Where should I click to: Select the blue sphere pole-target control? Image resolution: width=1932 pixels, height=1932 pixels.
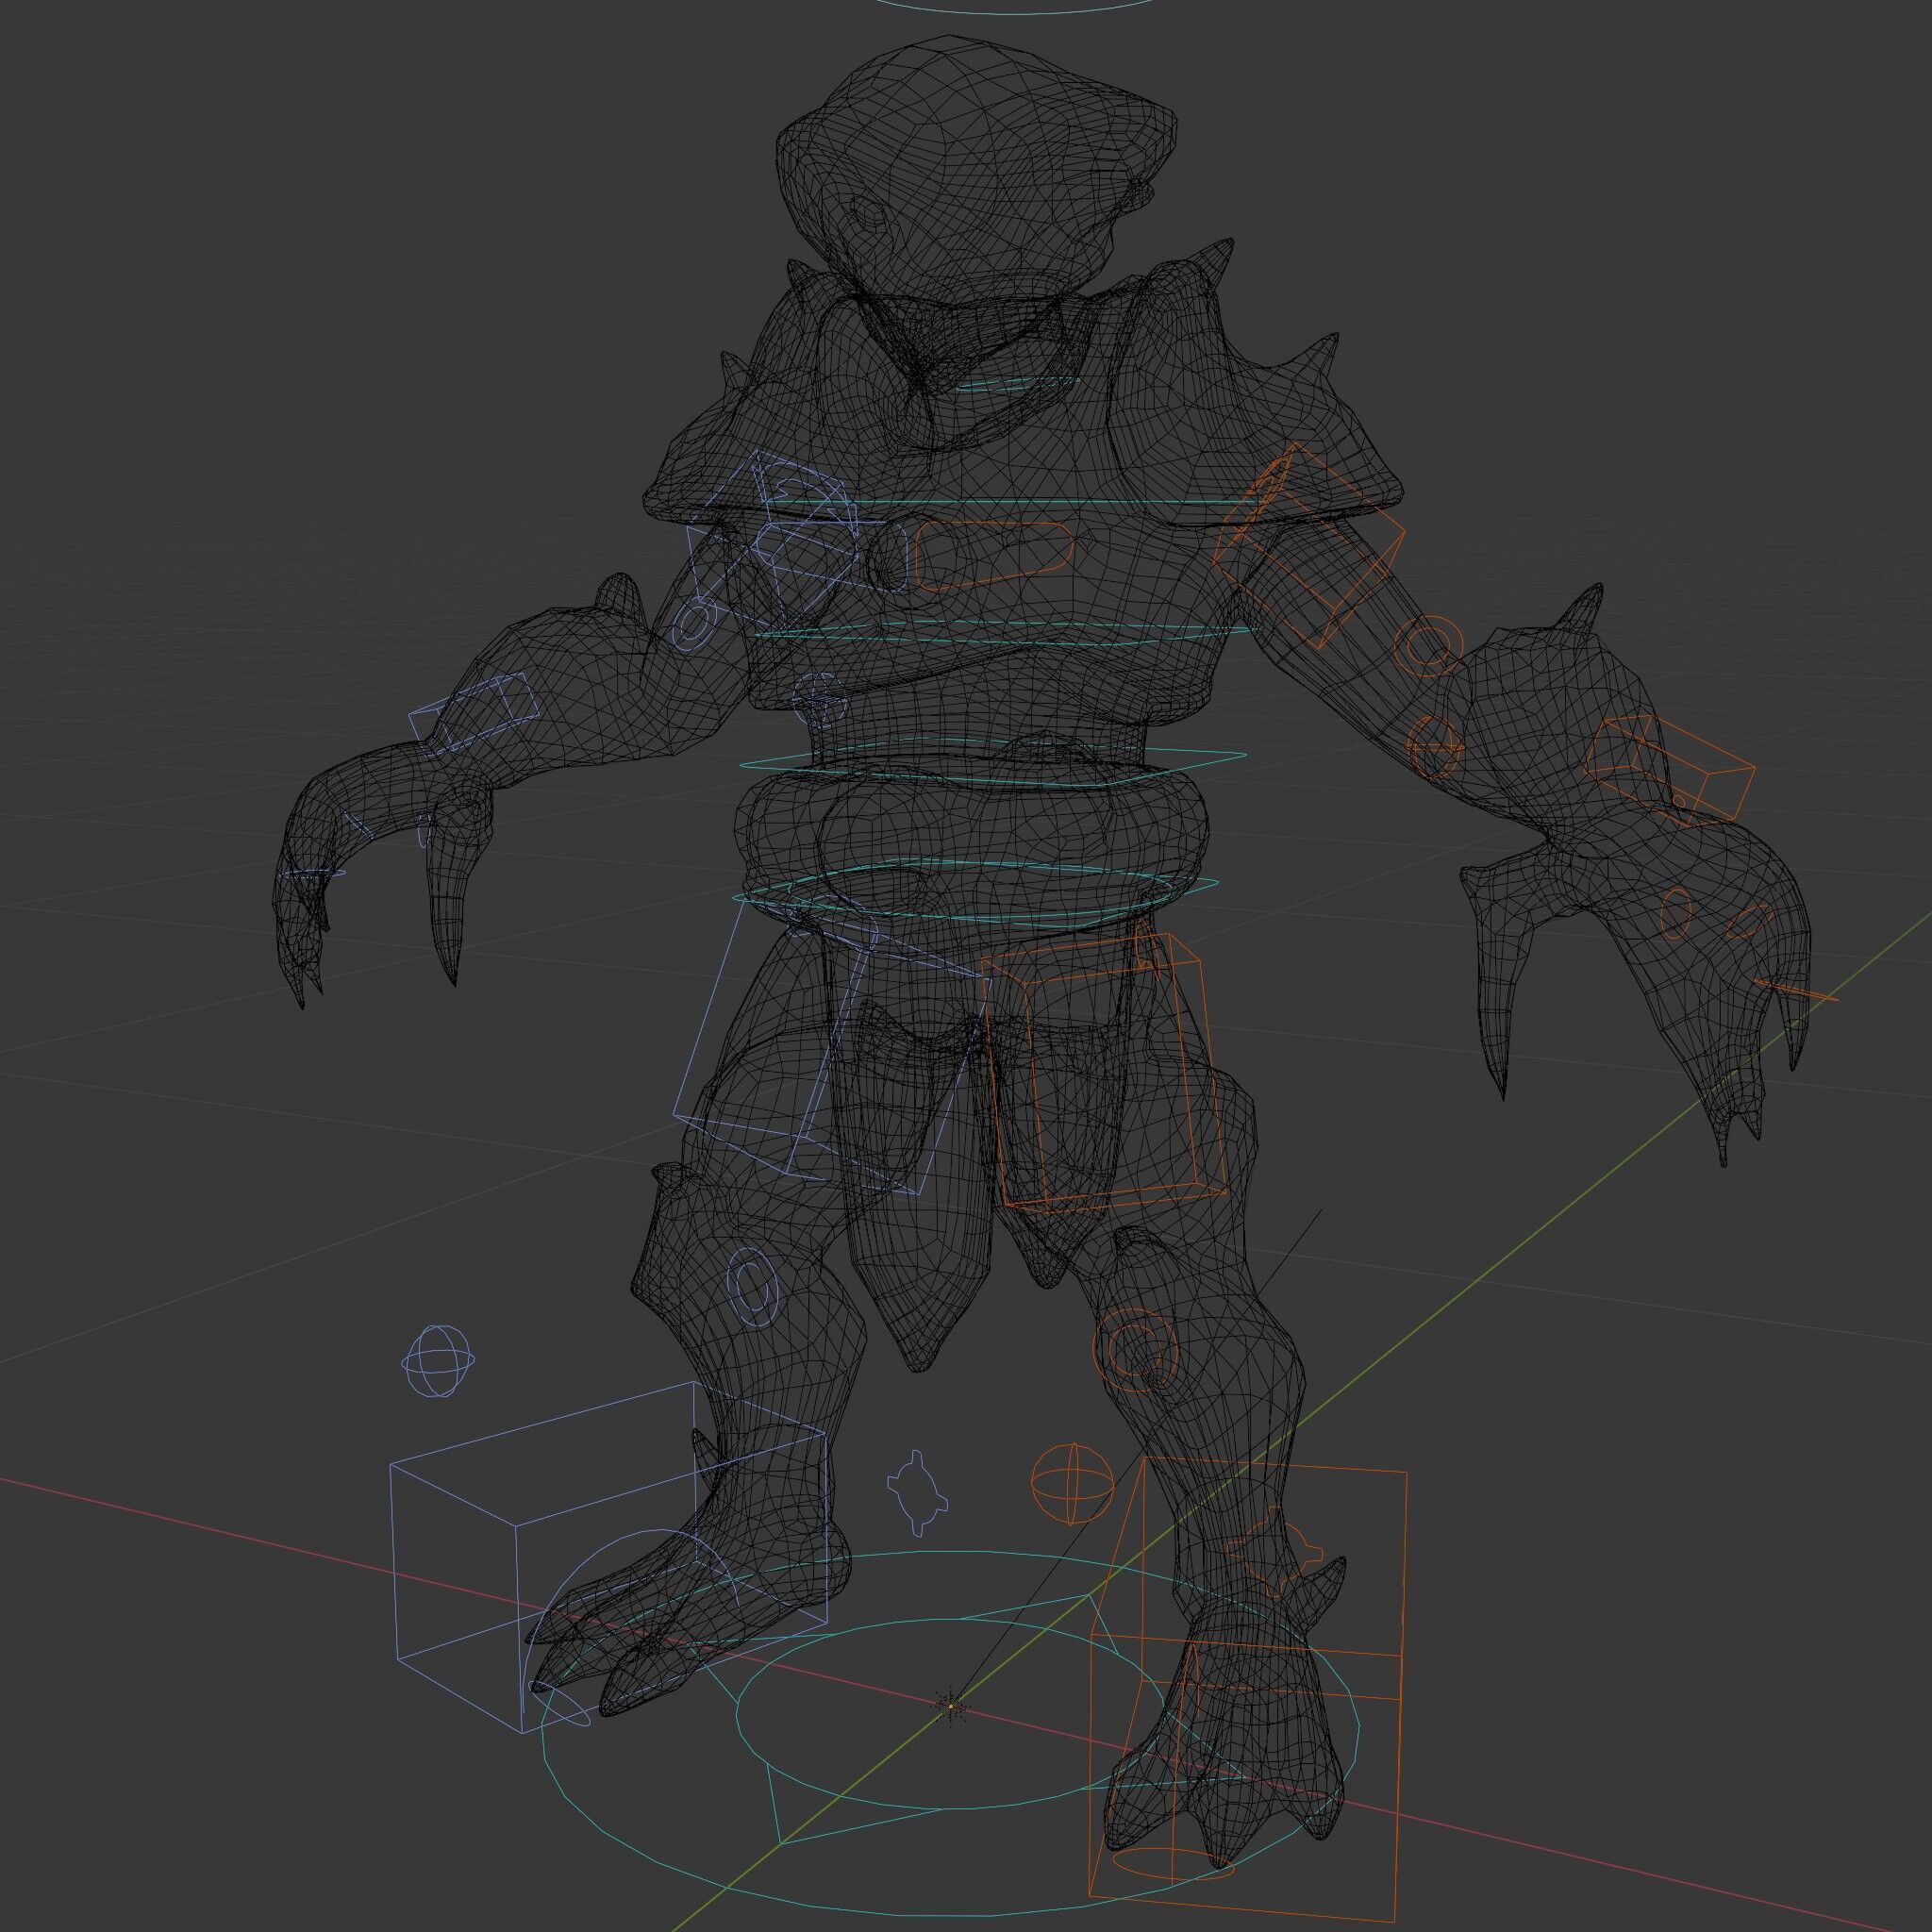pyautogui.click(x=438, y=1361)
